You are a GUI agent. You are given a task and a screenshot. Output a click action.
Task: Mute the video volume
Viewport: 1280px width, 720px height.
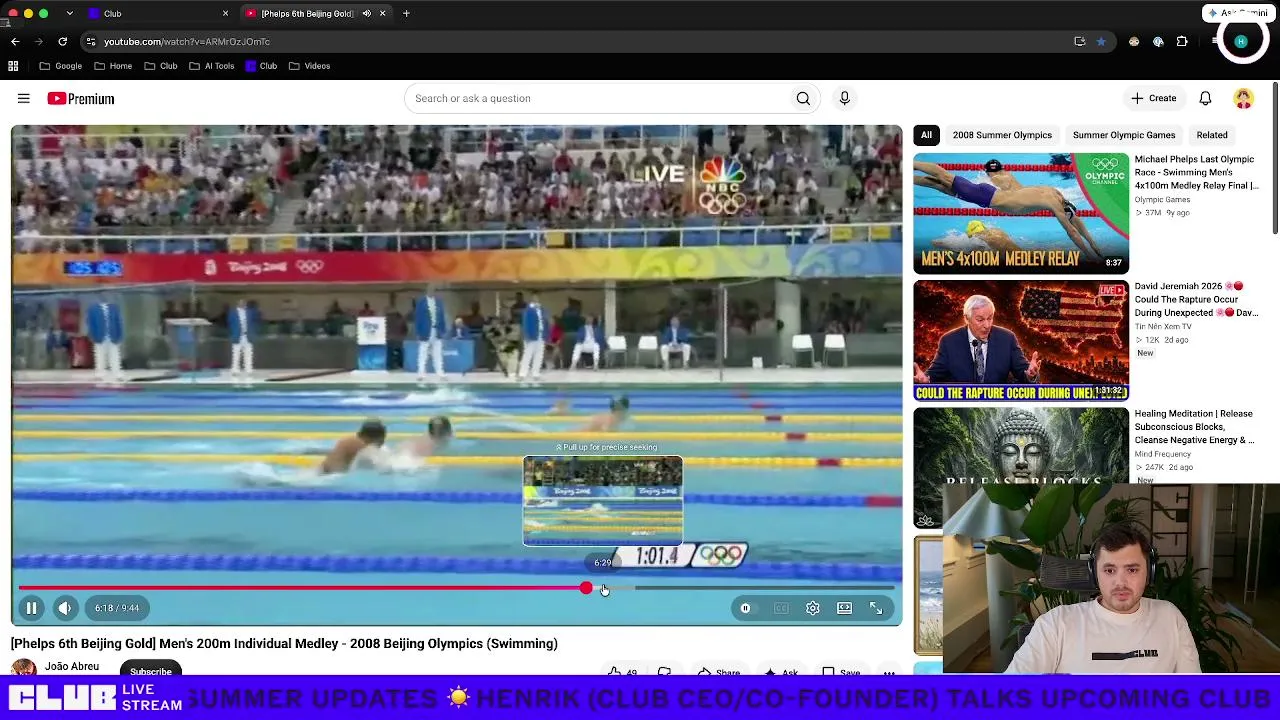[65, 608]
